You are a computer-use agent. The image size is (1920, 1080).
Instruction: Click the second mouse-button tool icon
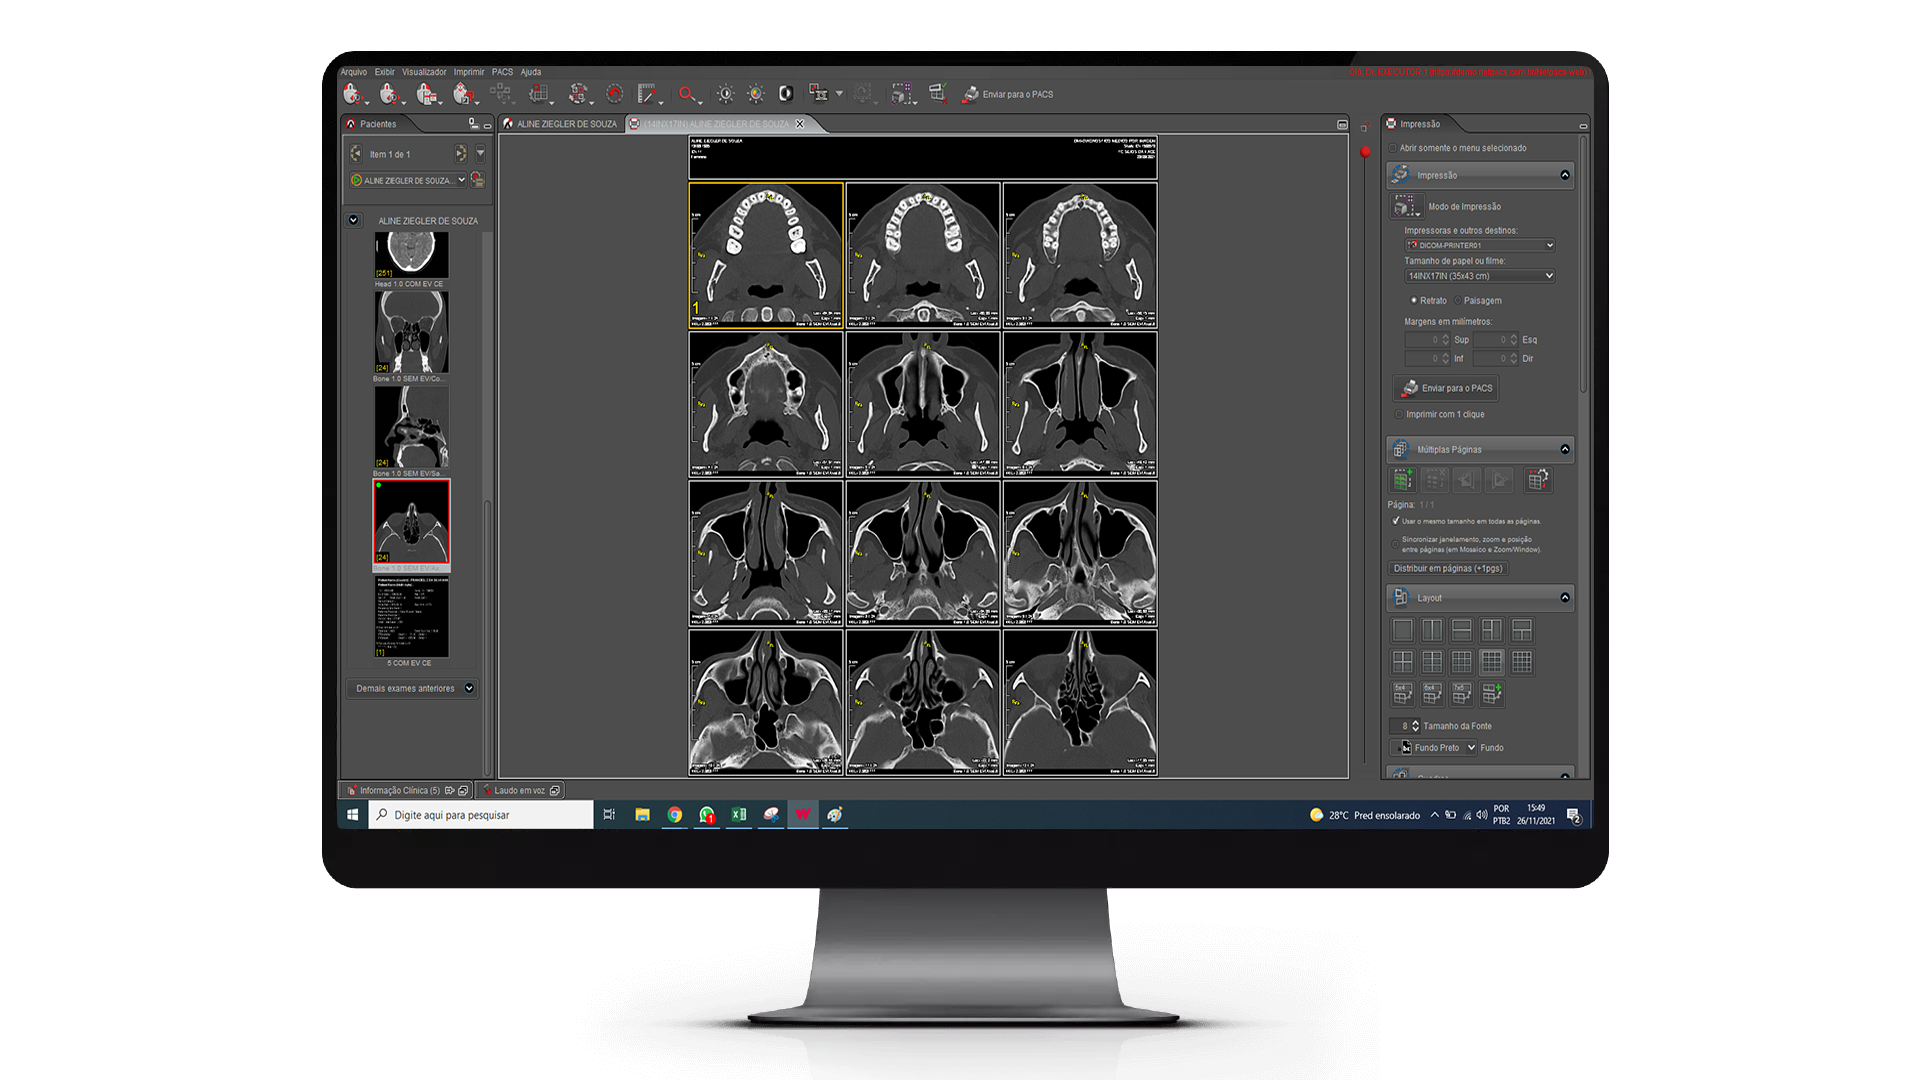(390, 94)
